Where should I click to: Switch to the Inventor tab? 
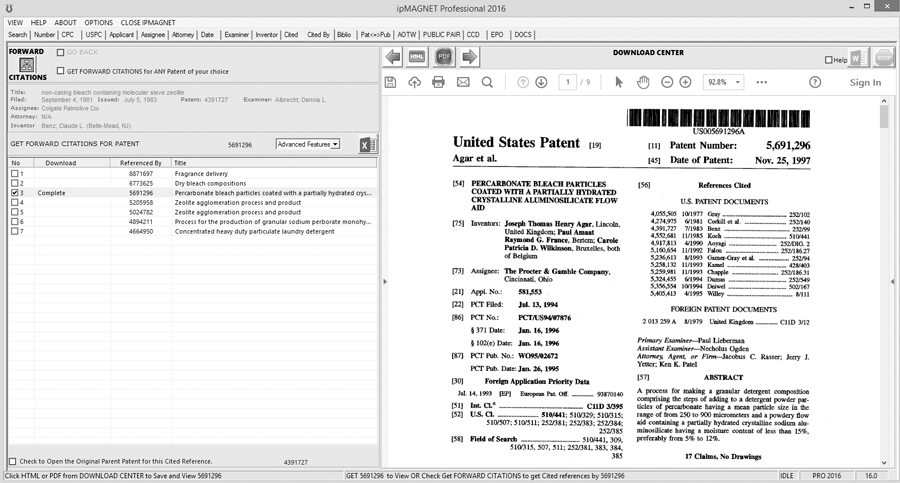[x=266, y=34]
